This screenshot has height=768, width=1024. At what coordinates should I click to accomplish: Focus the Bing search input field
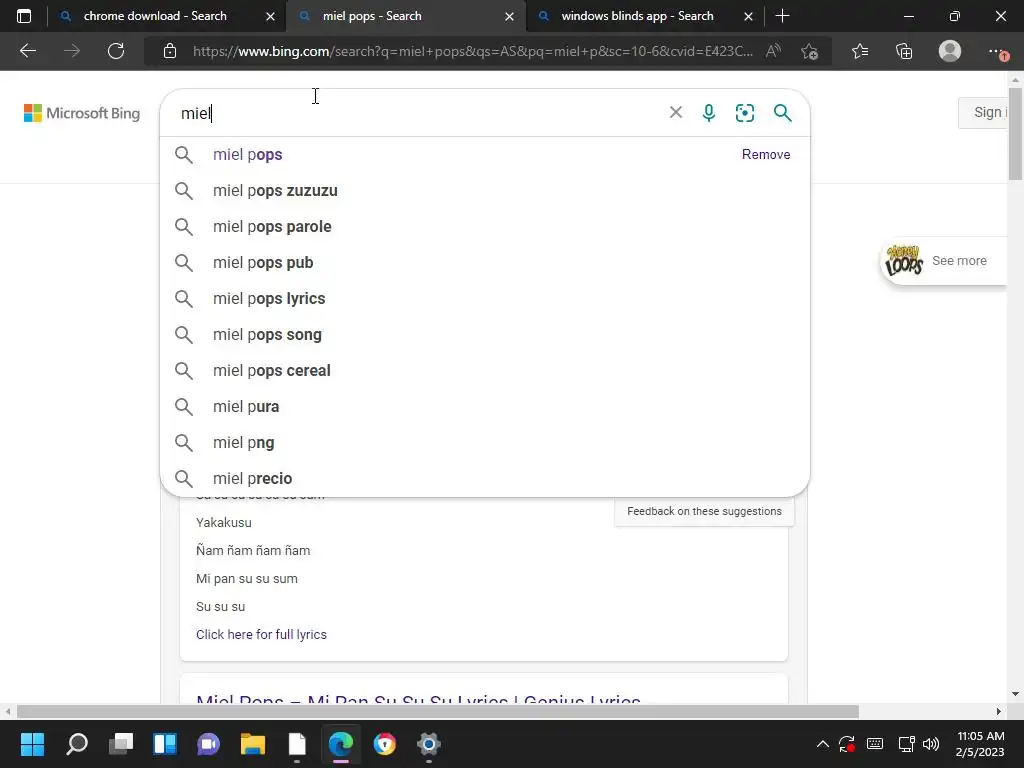coord(418,113)
